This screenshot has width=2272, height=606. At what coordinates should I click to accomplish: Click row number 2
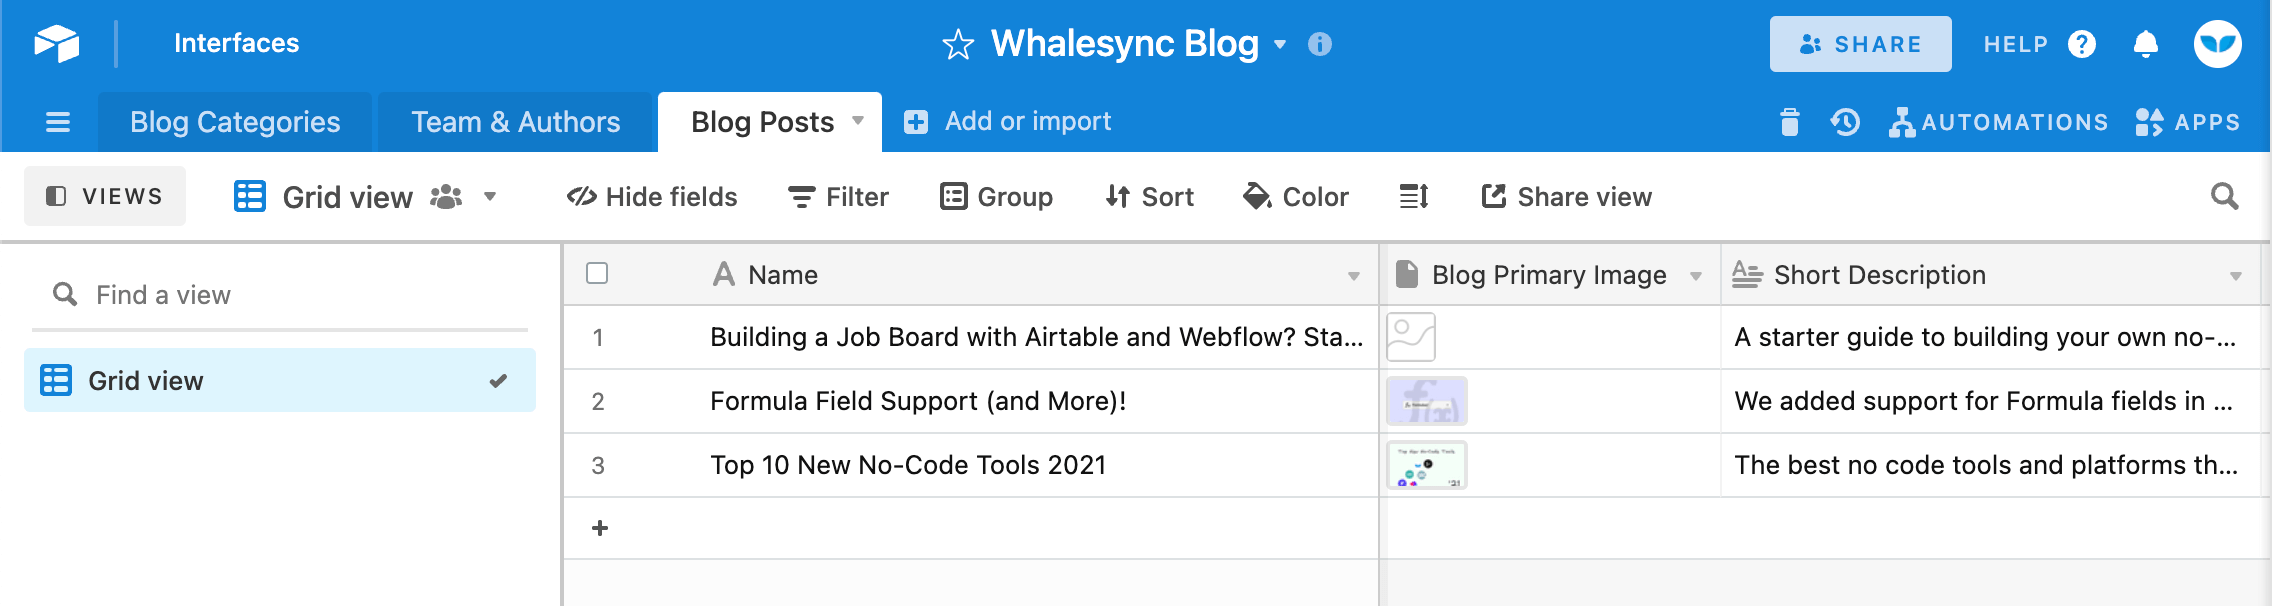pyautogui.click(x=598, y=402)
